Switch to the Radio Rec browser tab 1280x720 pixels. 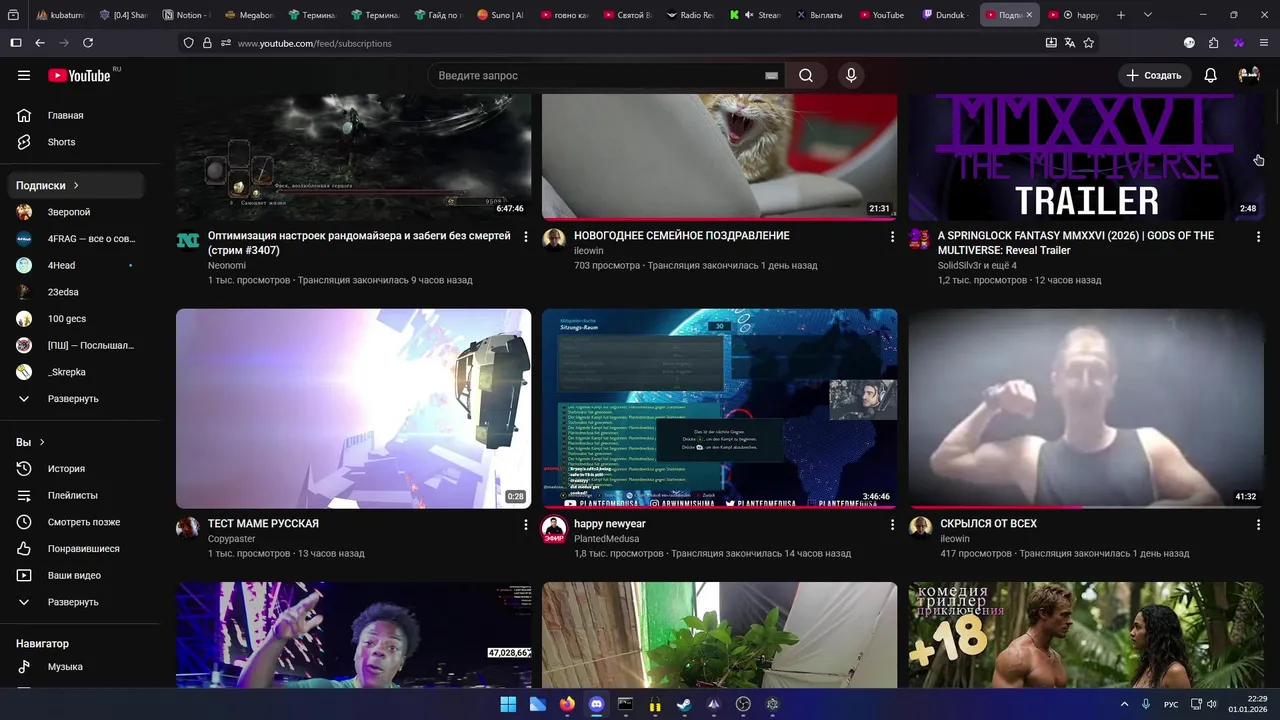point(689,15)
